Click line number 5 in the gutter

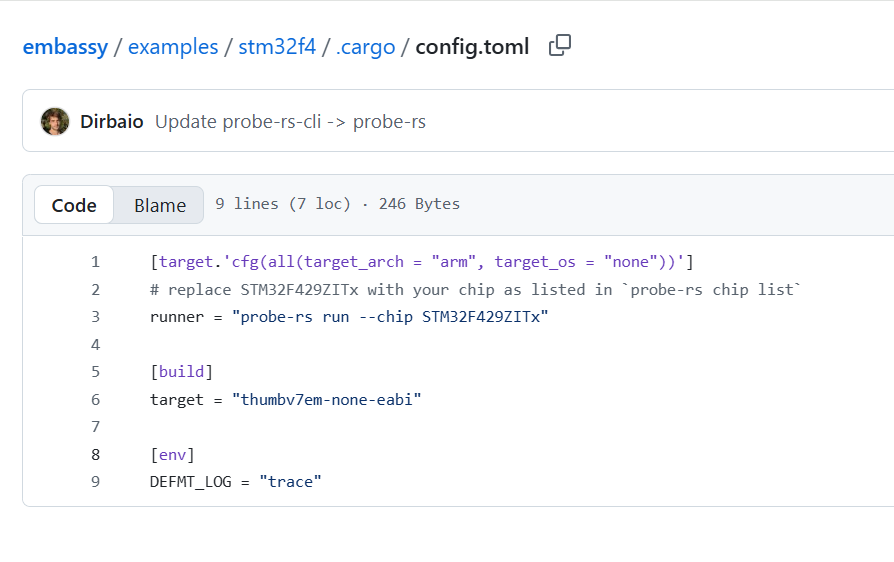(x=95, y=372)
